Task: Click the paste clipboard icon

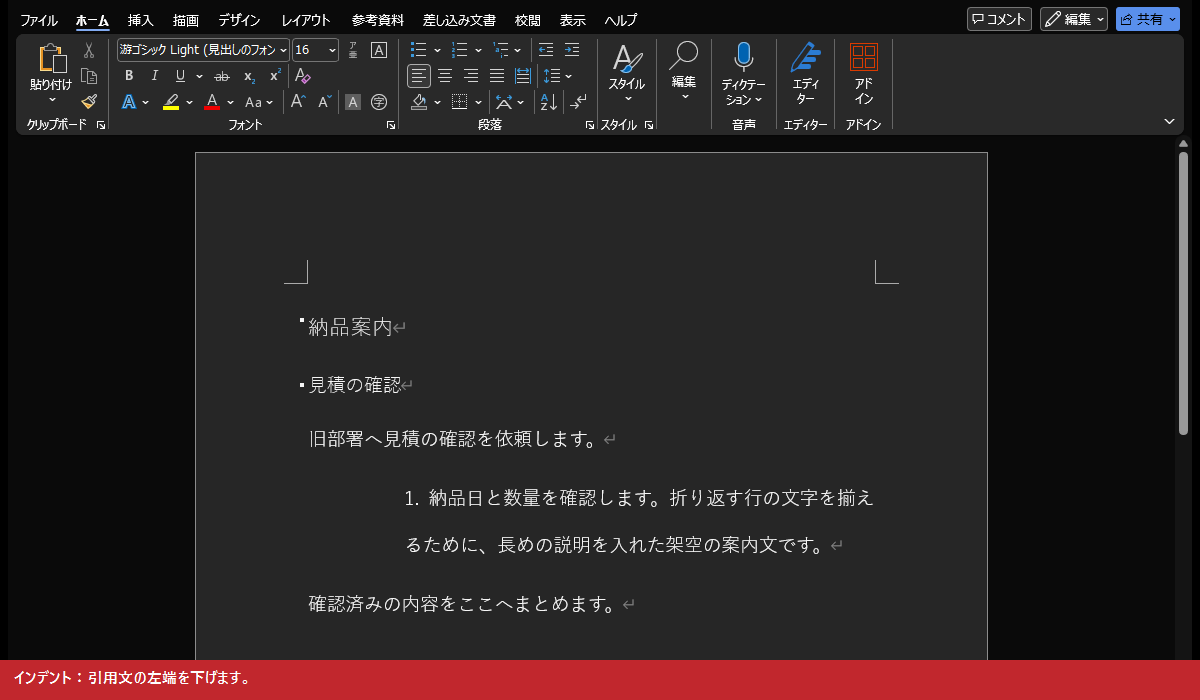Action: point(51,59)
